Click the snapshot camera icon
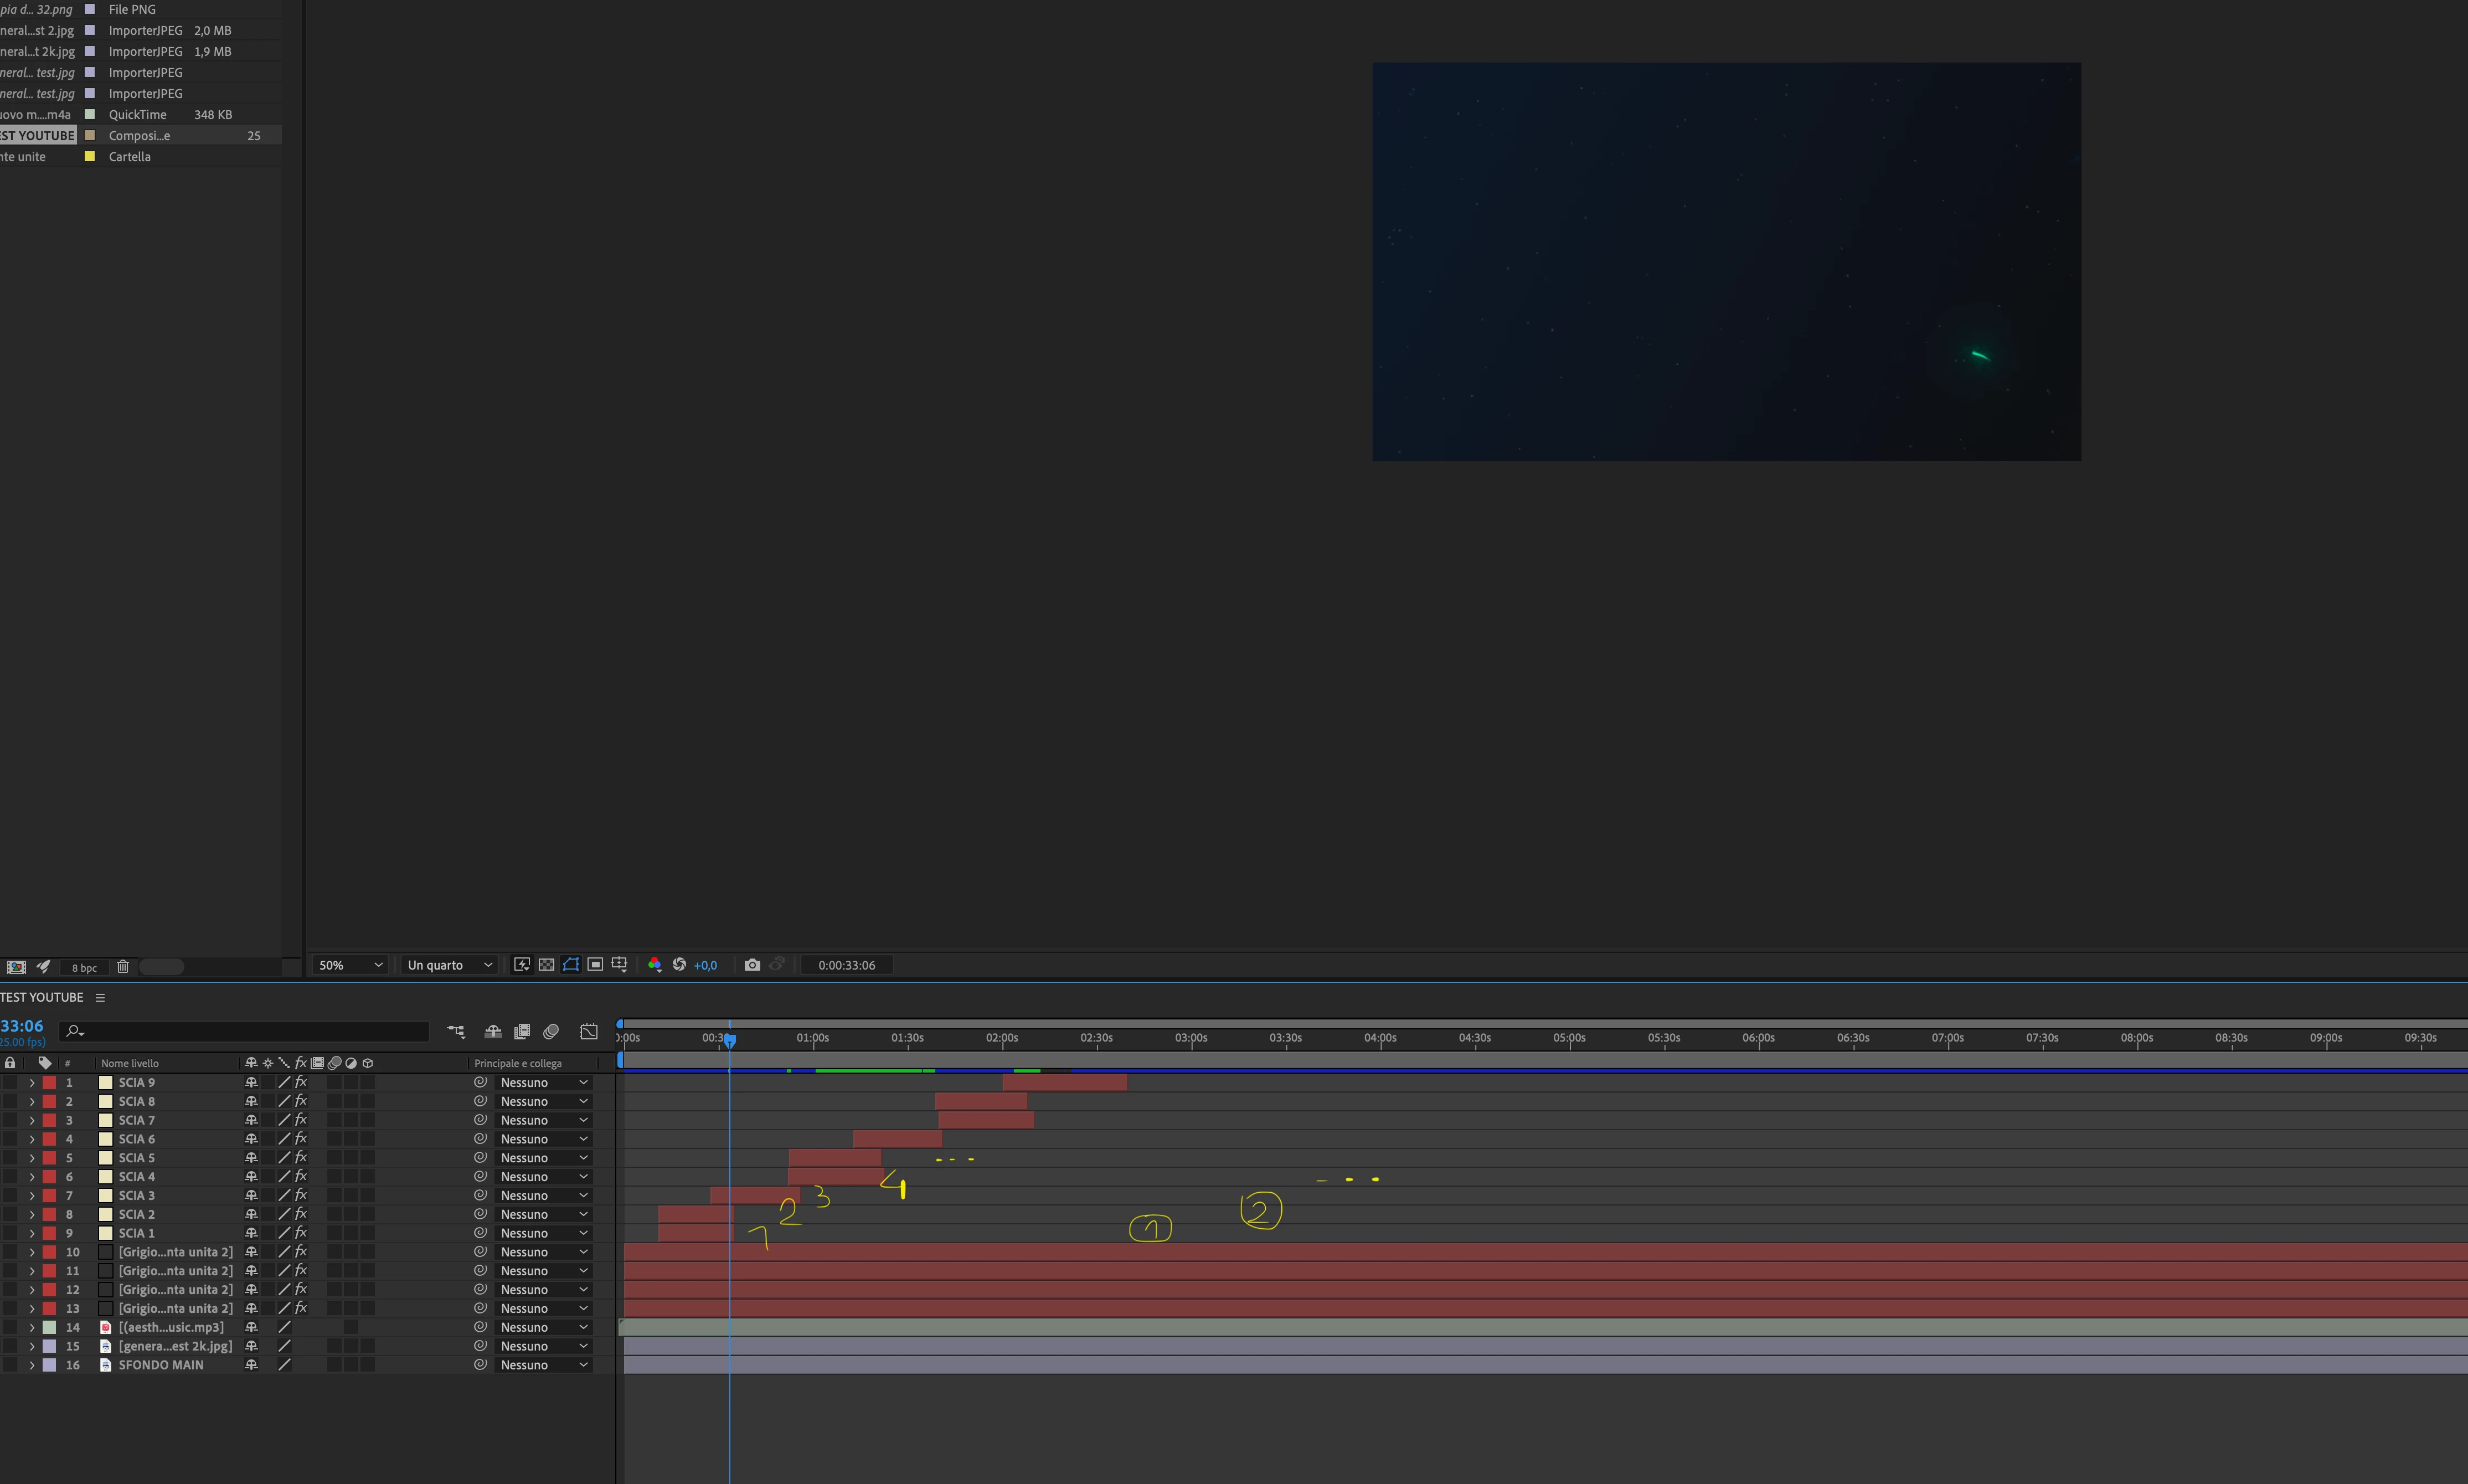Image resolution: width=2468 pixels, height=1484 pixels. click(x=752, y=965)
